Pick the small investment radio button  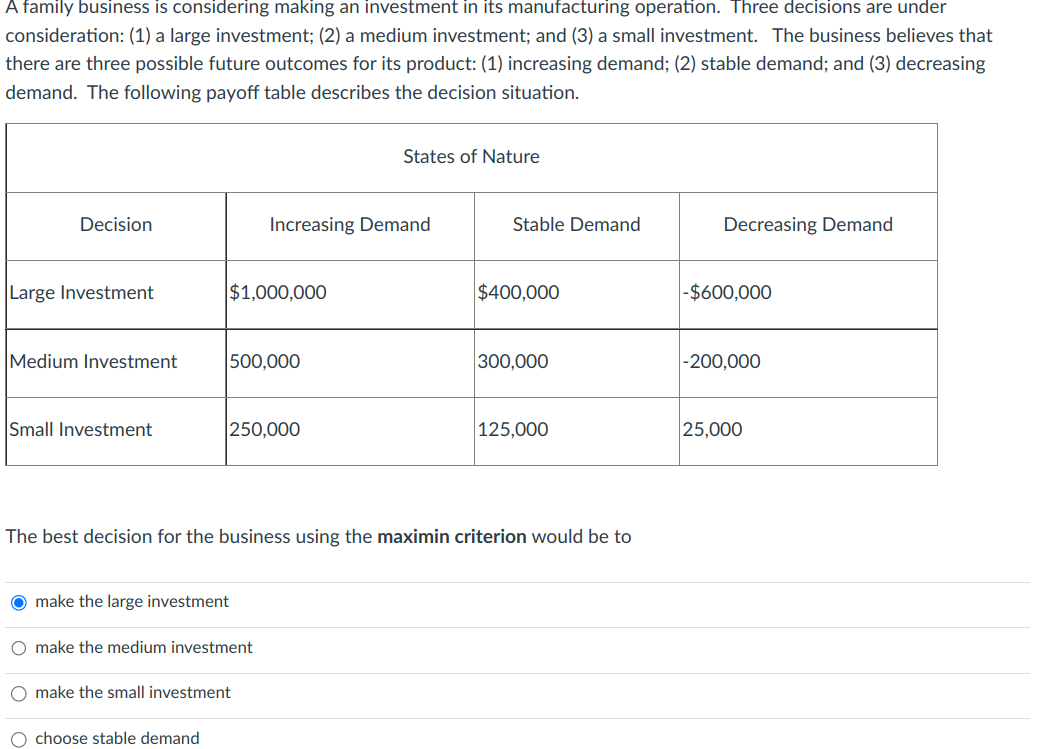coord(19,693)
